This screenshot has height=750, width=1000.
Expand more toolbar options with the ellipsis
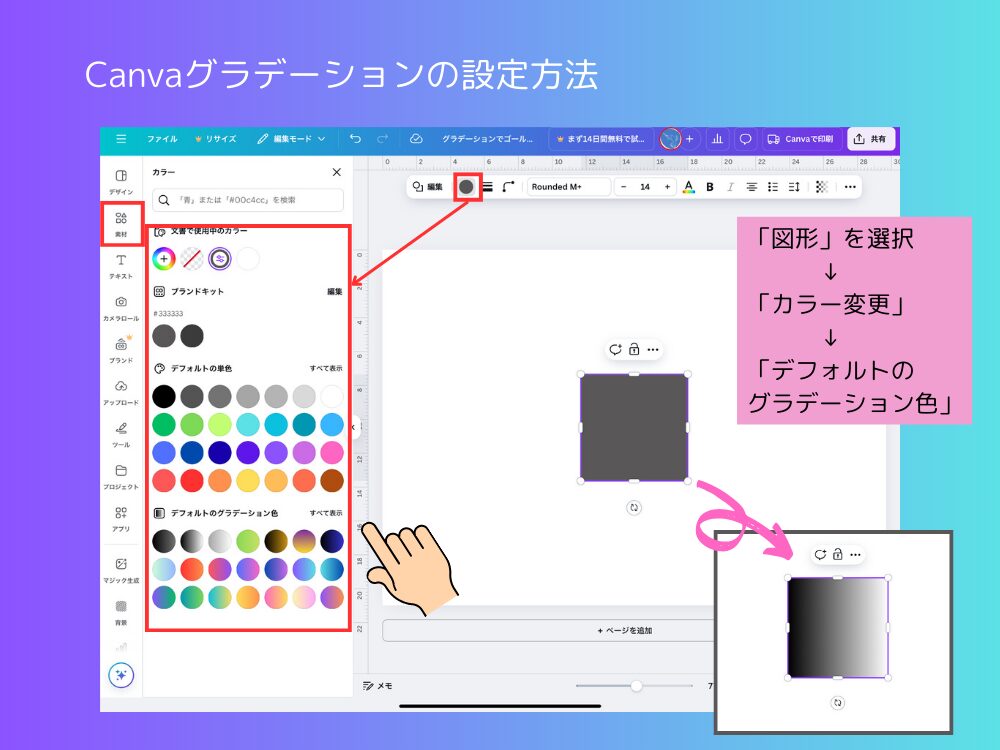point(849,187)
